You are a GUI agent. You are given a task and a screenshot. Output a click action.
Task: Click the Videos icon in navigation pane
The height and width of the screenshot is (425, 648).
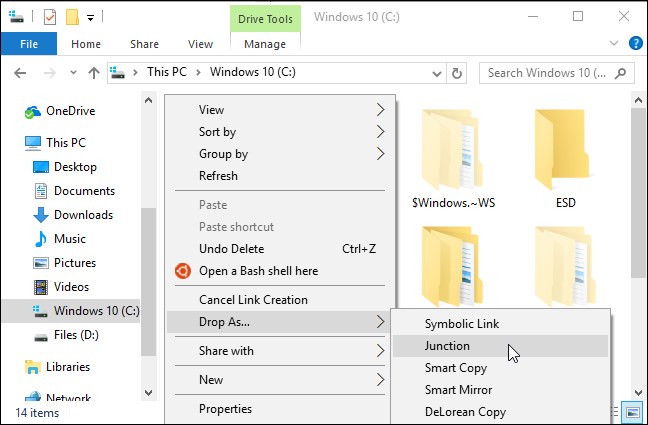tap(41, 287)
